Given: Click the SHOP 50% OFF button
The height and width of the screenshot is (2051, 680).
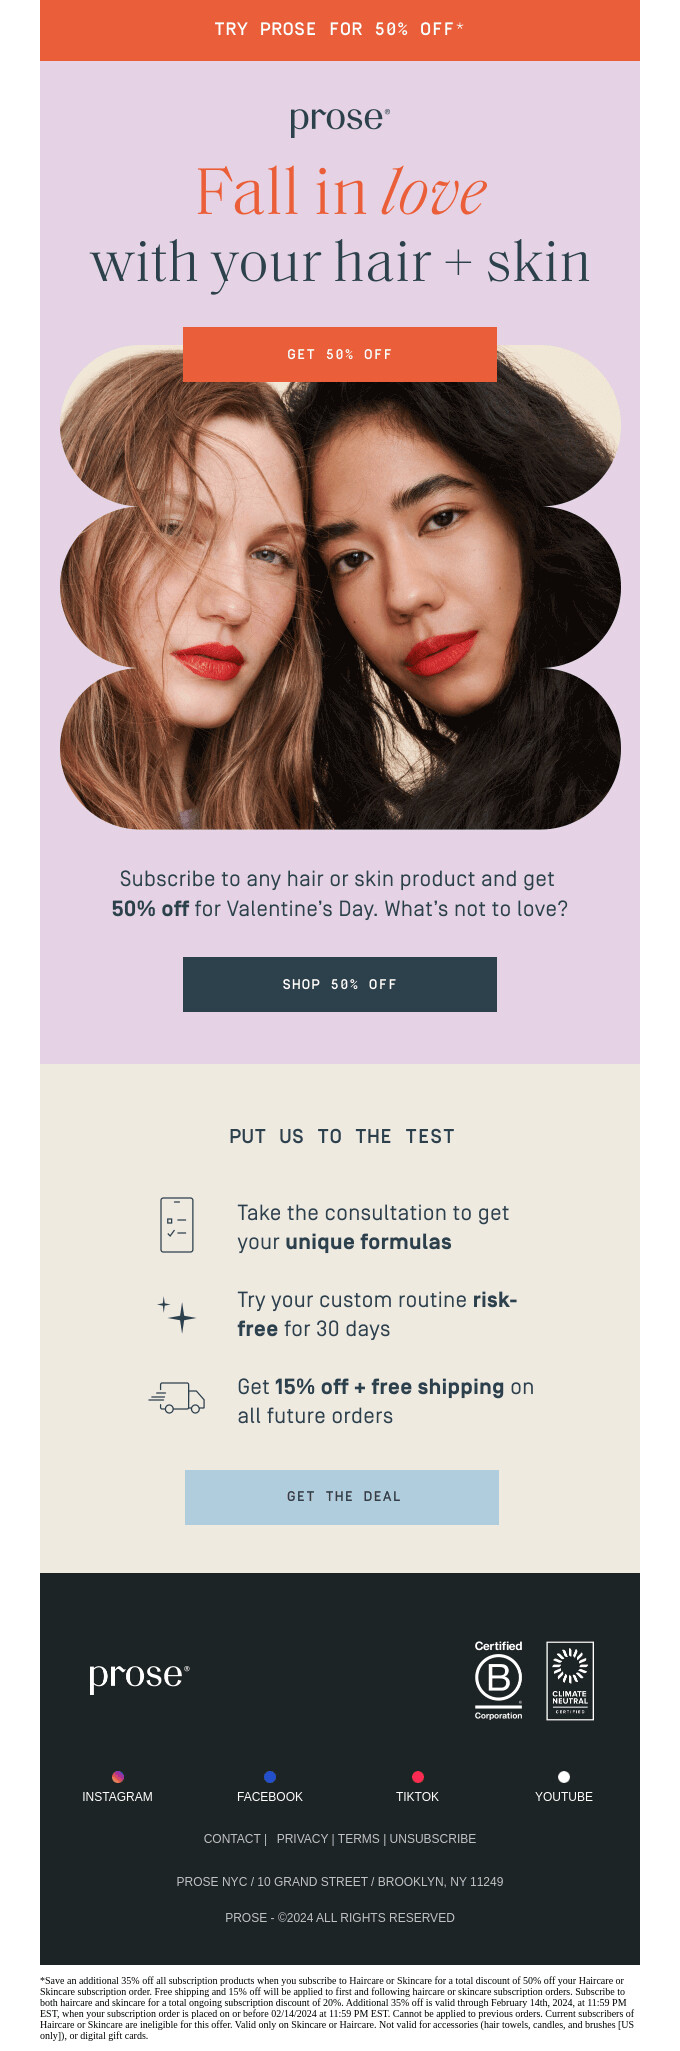Looking at the screenshot, I should pyautogui.click(x=339, y=984).
